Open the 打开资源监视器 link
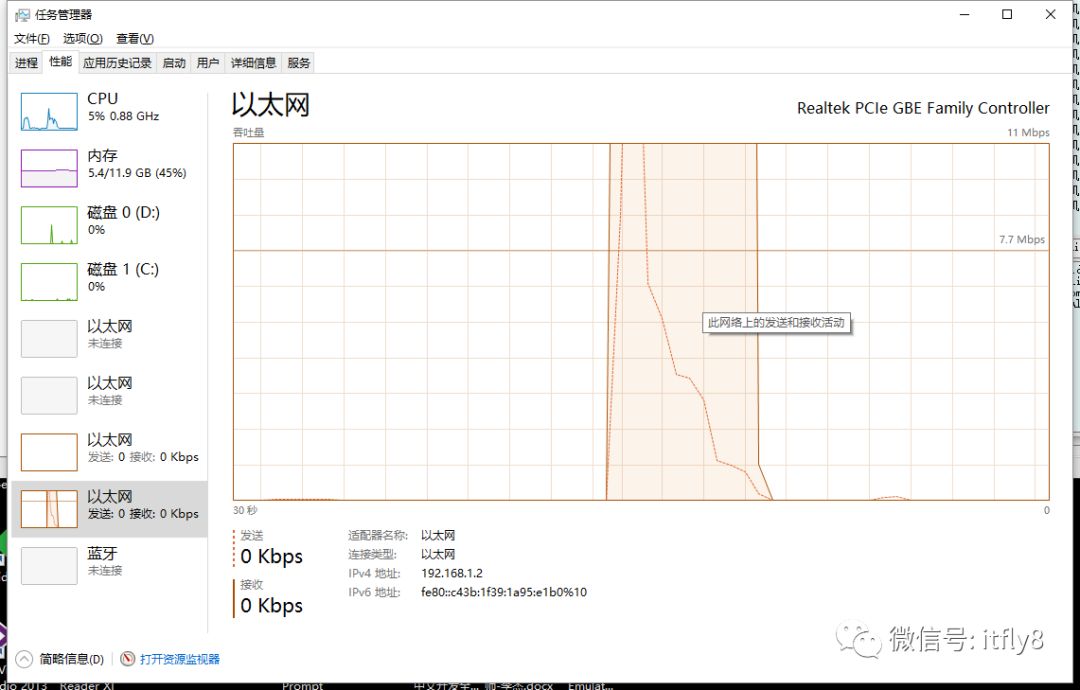The height and width of the screenshot is (690, 1080). [x=180, y=659]
